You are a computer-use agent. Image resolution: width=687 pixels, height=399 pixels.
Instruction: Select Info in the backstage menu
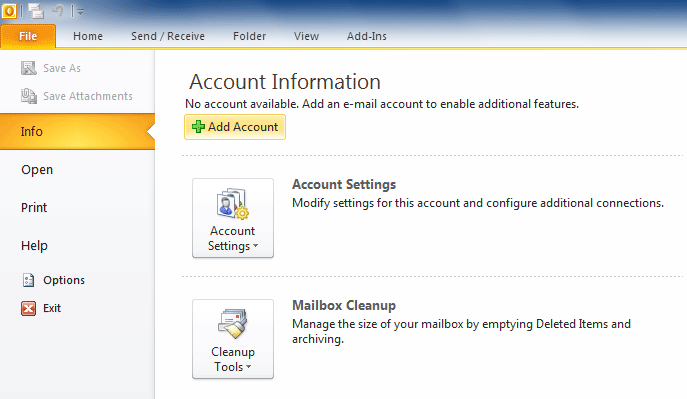(x=77, y=131)
